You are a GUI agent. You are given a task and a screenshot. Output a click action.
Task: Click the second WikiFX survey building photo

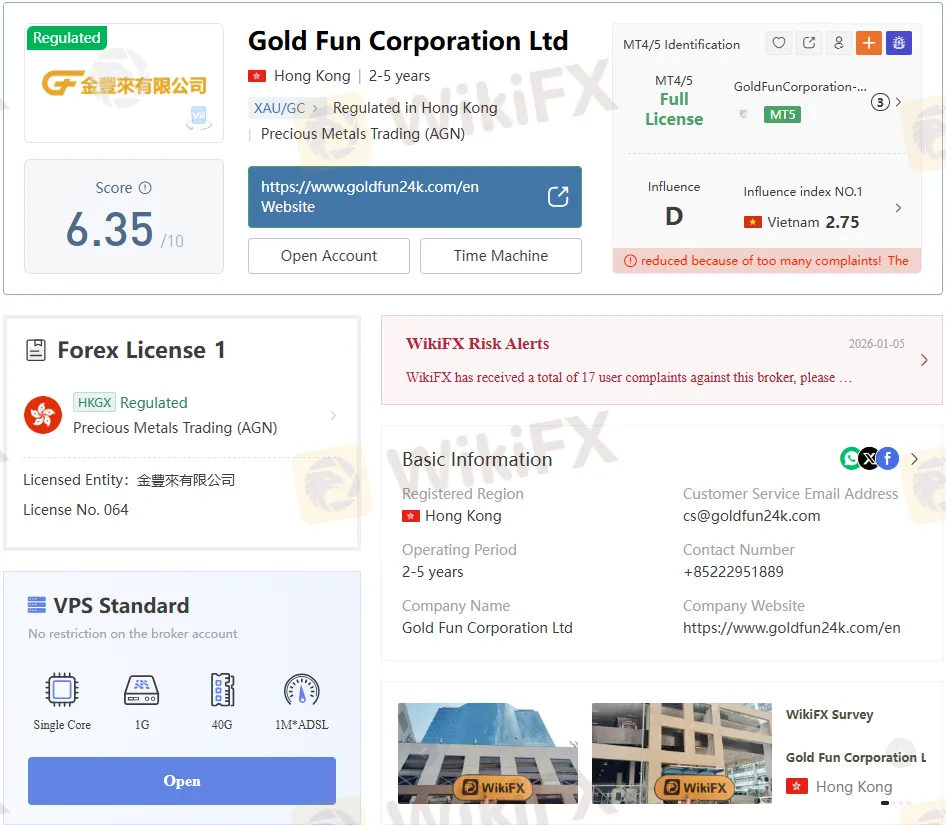682,753
